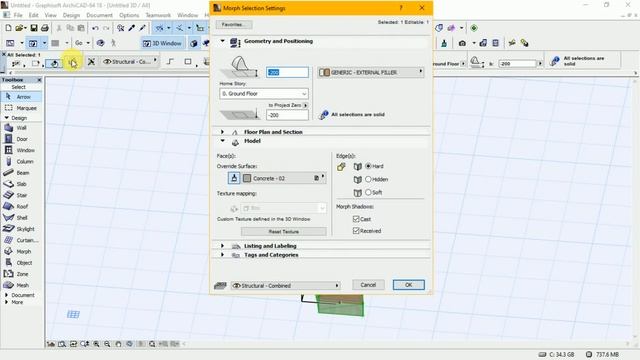The width and height of the screenshot is (640, 360).
Task: Collapse the Model section
Action: [222, 141]
